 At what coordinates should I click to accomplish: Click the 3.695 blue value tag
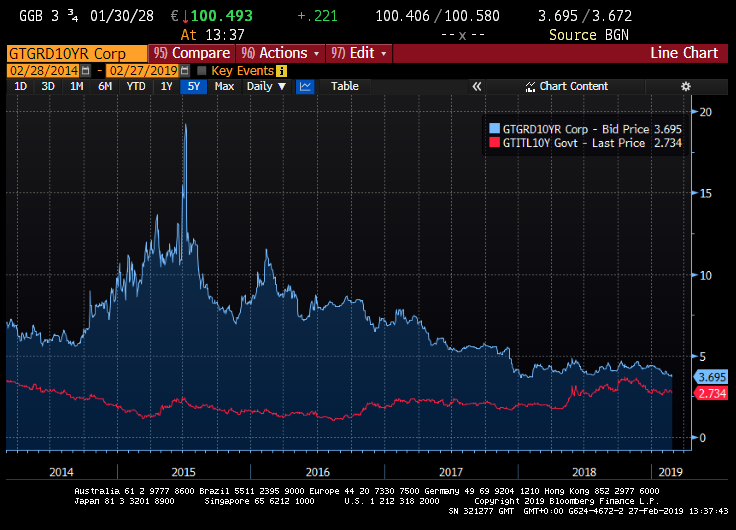point(712,377)
